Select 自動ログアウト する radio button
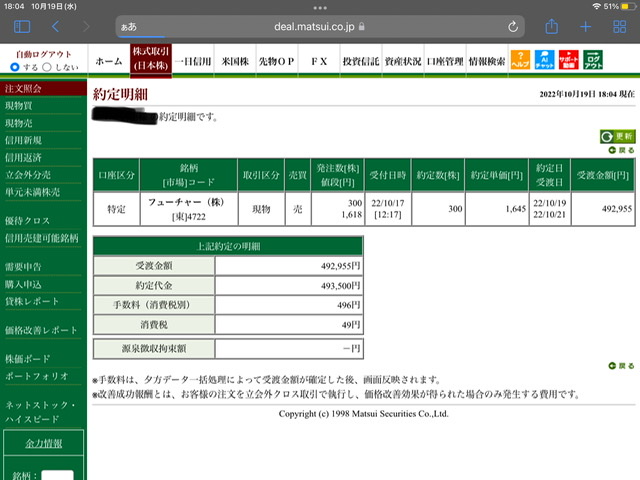 (15, 67)
